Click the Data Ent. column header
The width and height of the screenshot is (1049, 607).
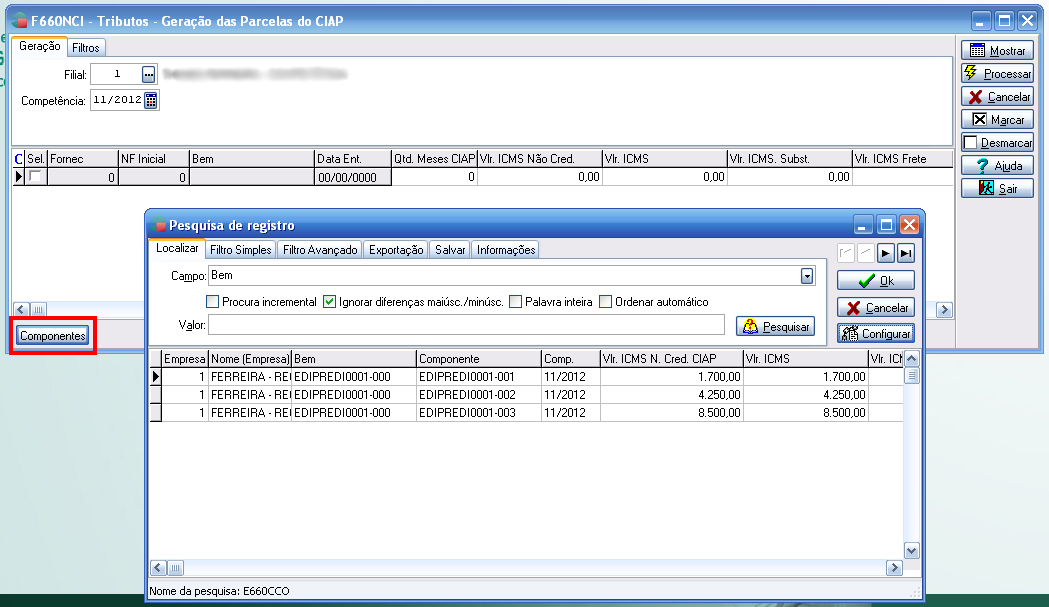[353, 159]
